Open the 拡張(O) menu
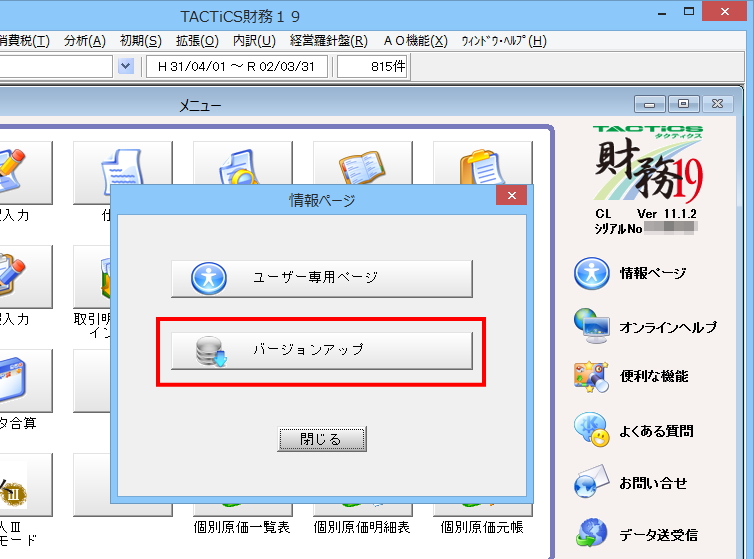Viewport: 754px width, 559px height. pos(197,41)
